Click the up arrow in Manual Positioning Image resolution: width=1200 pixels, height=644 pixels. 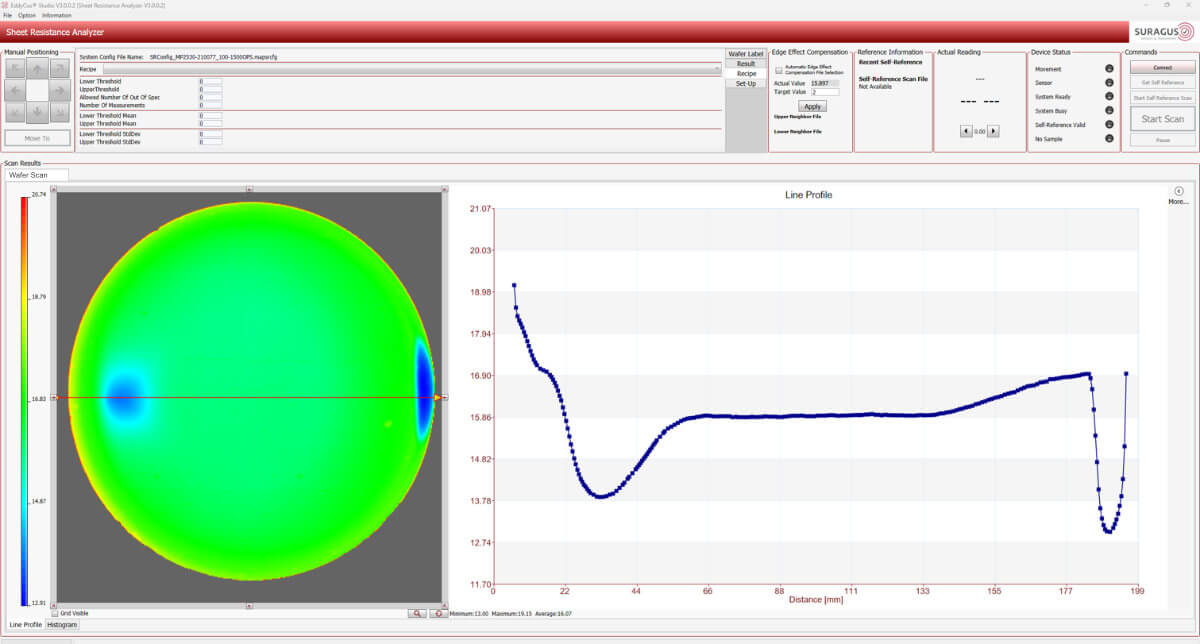click(x=37, y=69)
